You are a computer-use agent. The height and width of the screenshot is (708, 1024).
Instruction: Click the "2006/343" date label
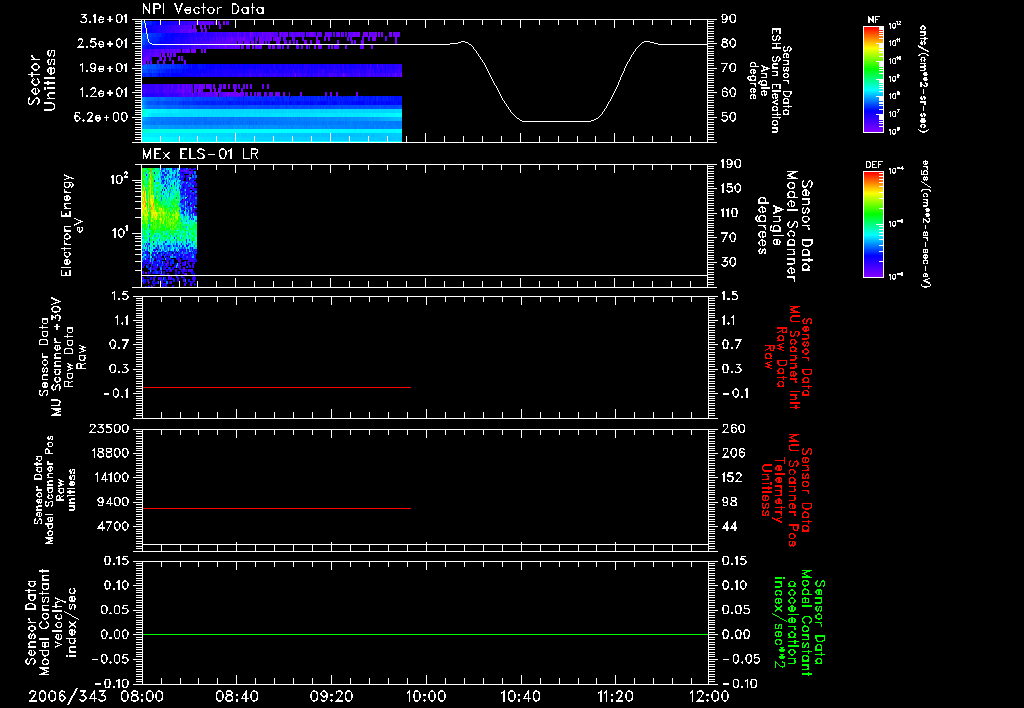67,696
